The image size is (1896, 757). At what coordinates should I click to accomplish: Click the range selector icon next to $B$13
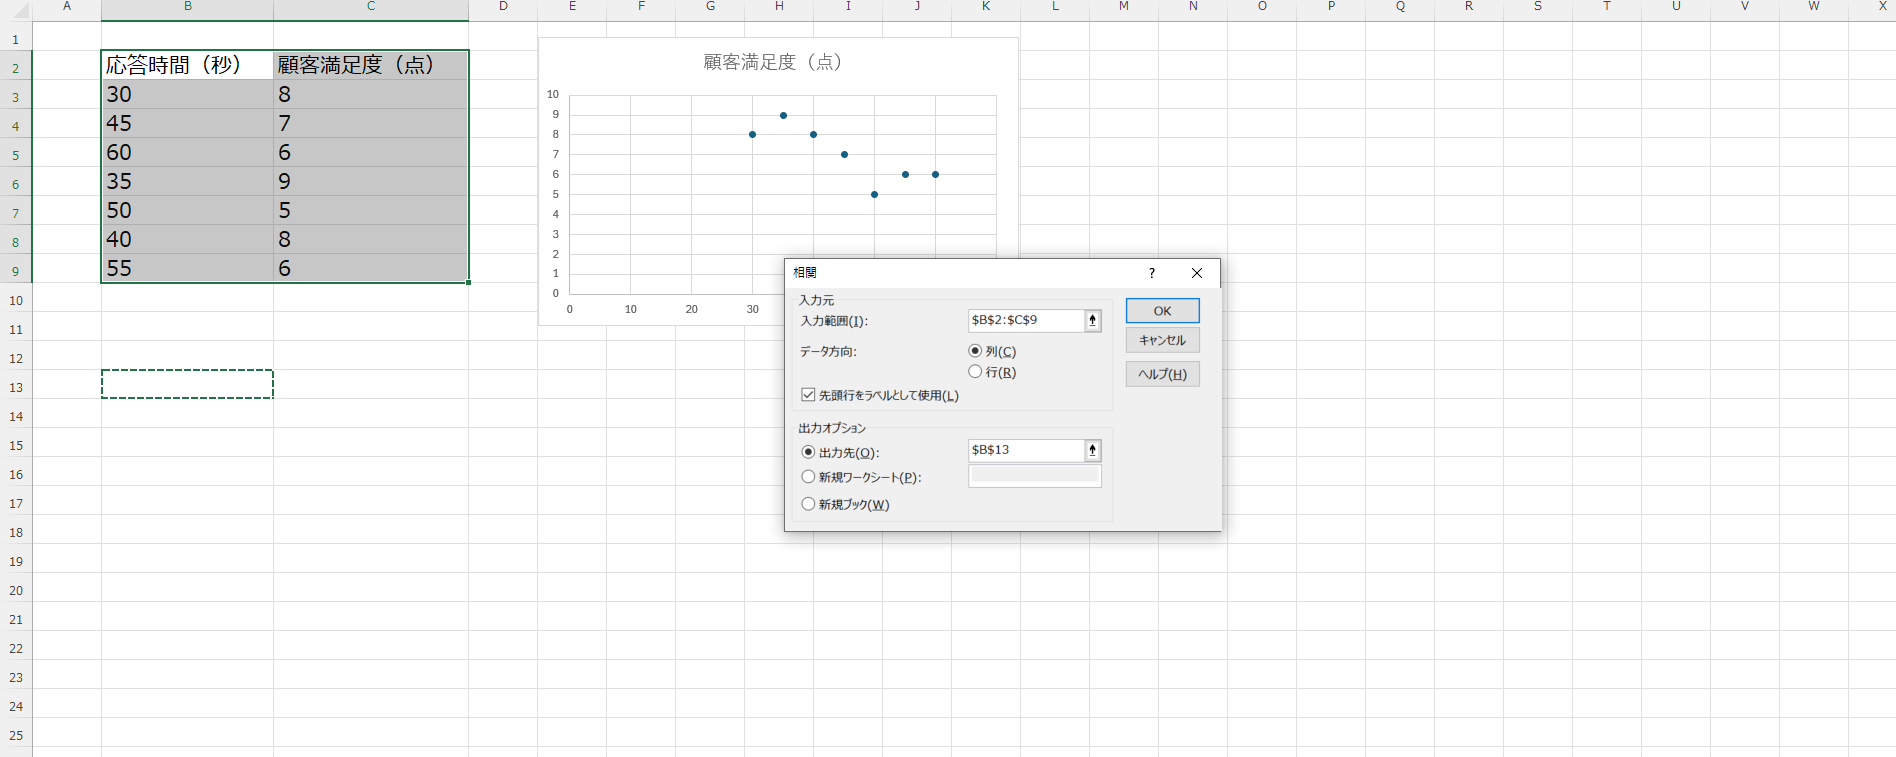tap(1093, 450)
